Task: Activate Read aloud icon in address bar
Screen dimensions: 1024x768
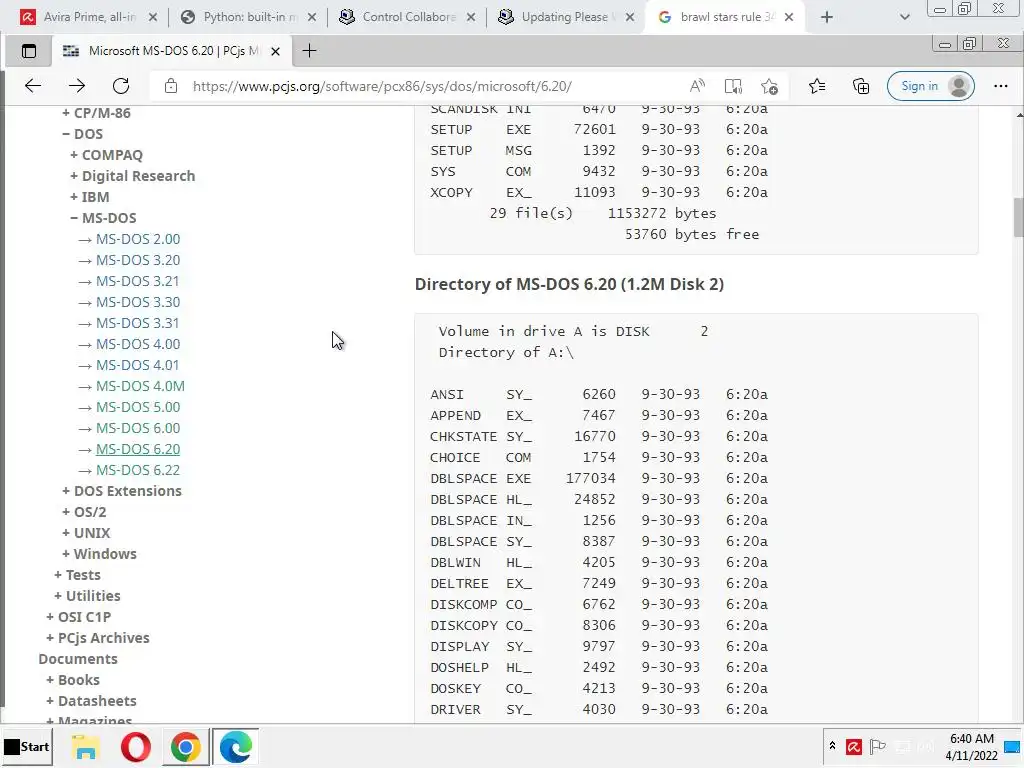Action: pyautogui.click(x=697, y=86)
